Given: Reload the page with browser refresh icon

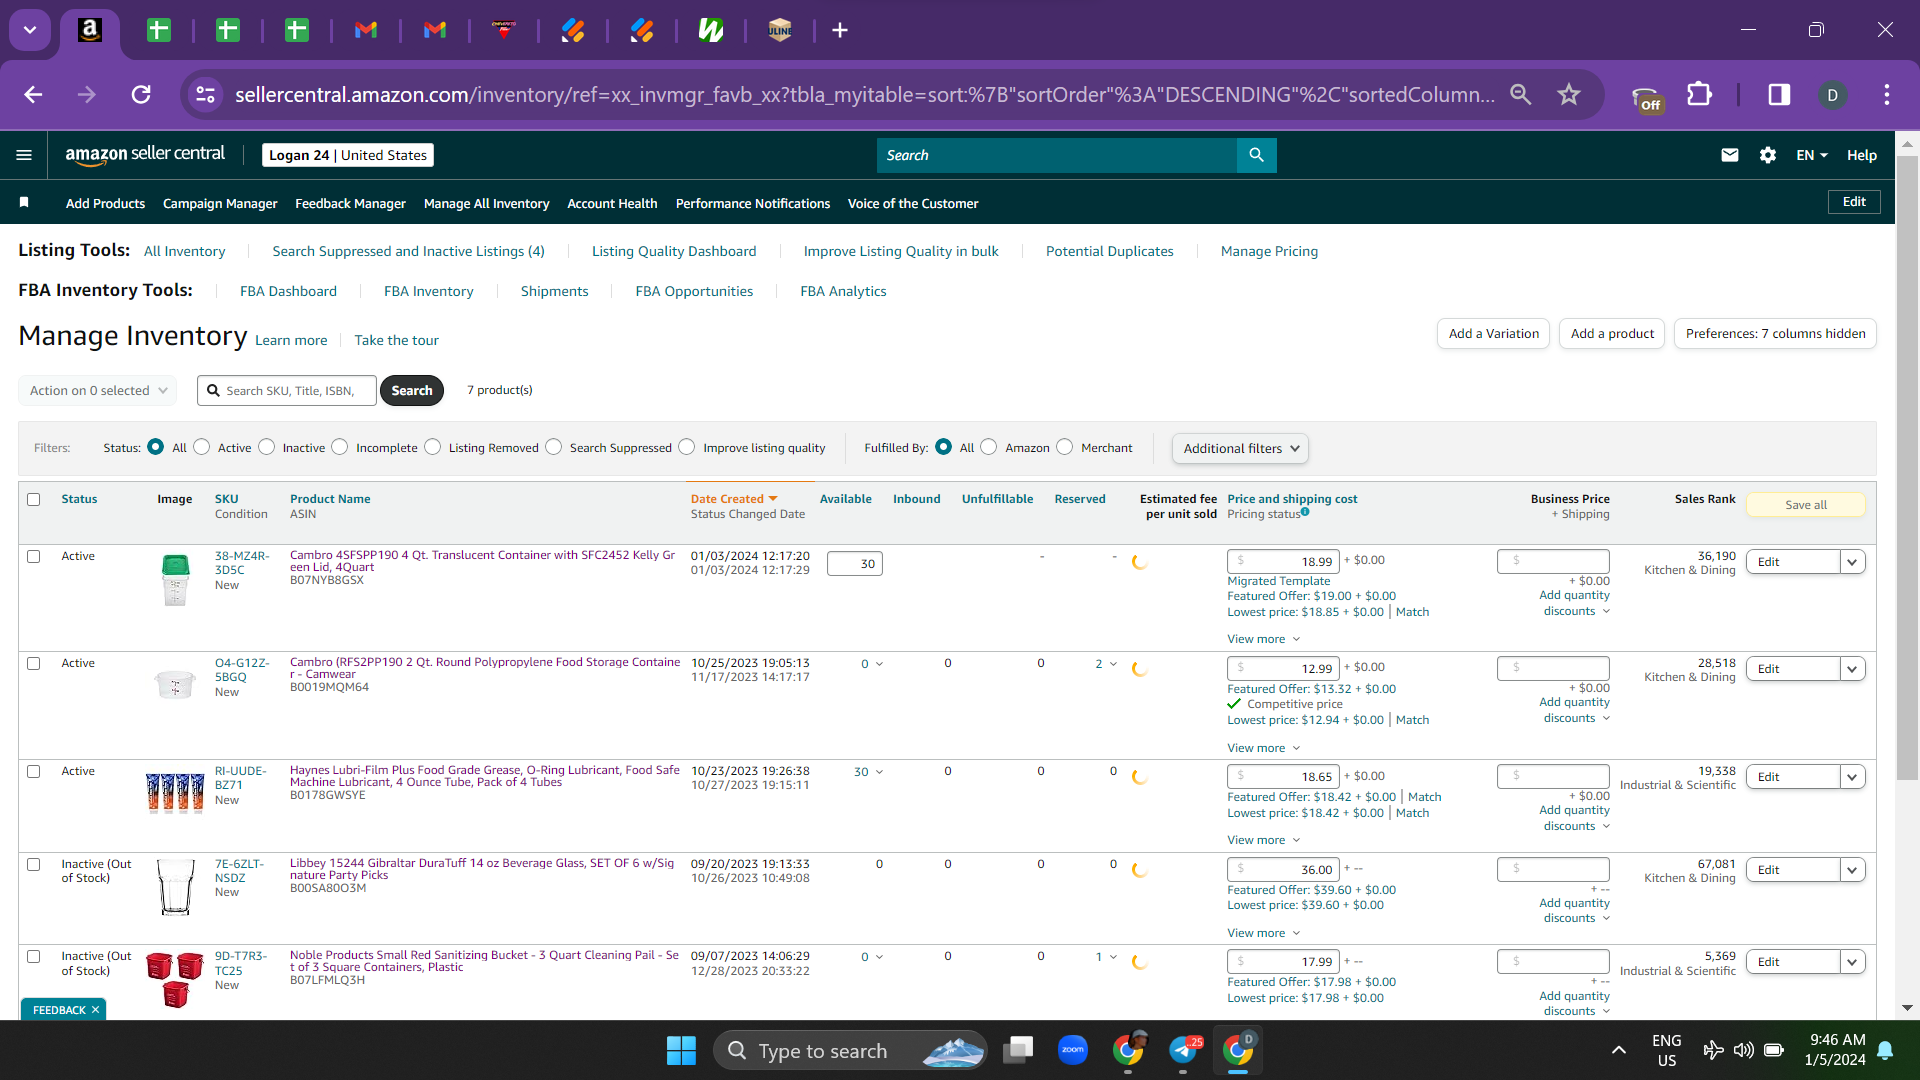Looking at the screenshot, I should coord(141,94).
